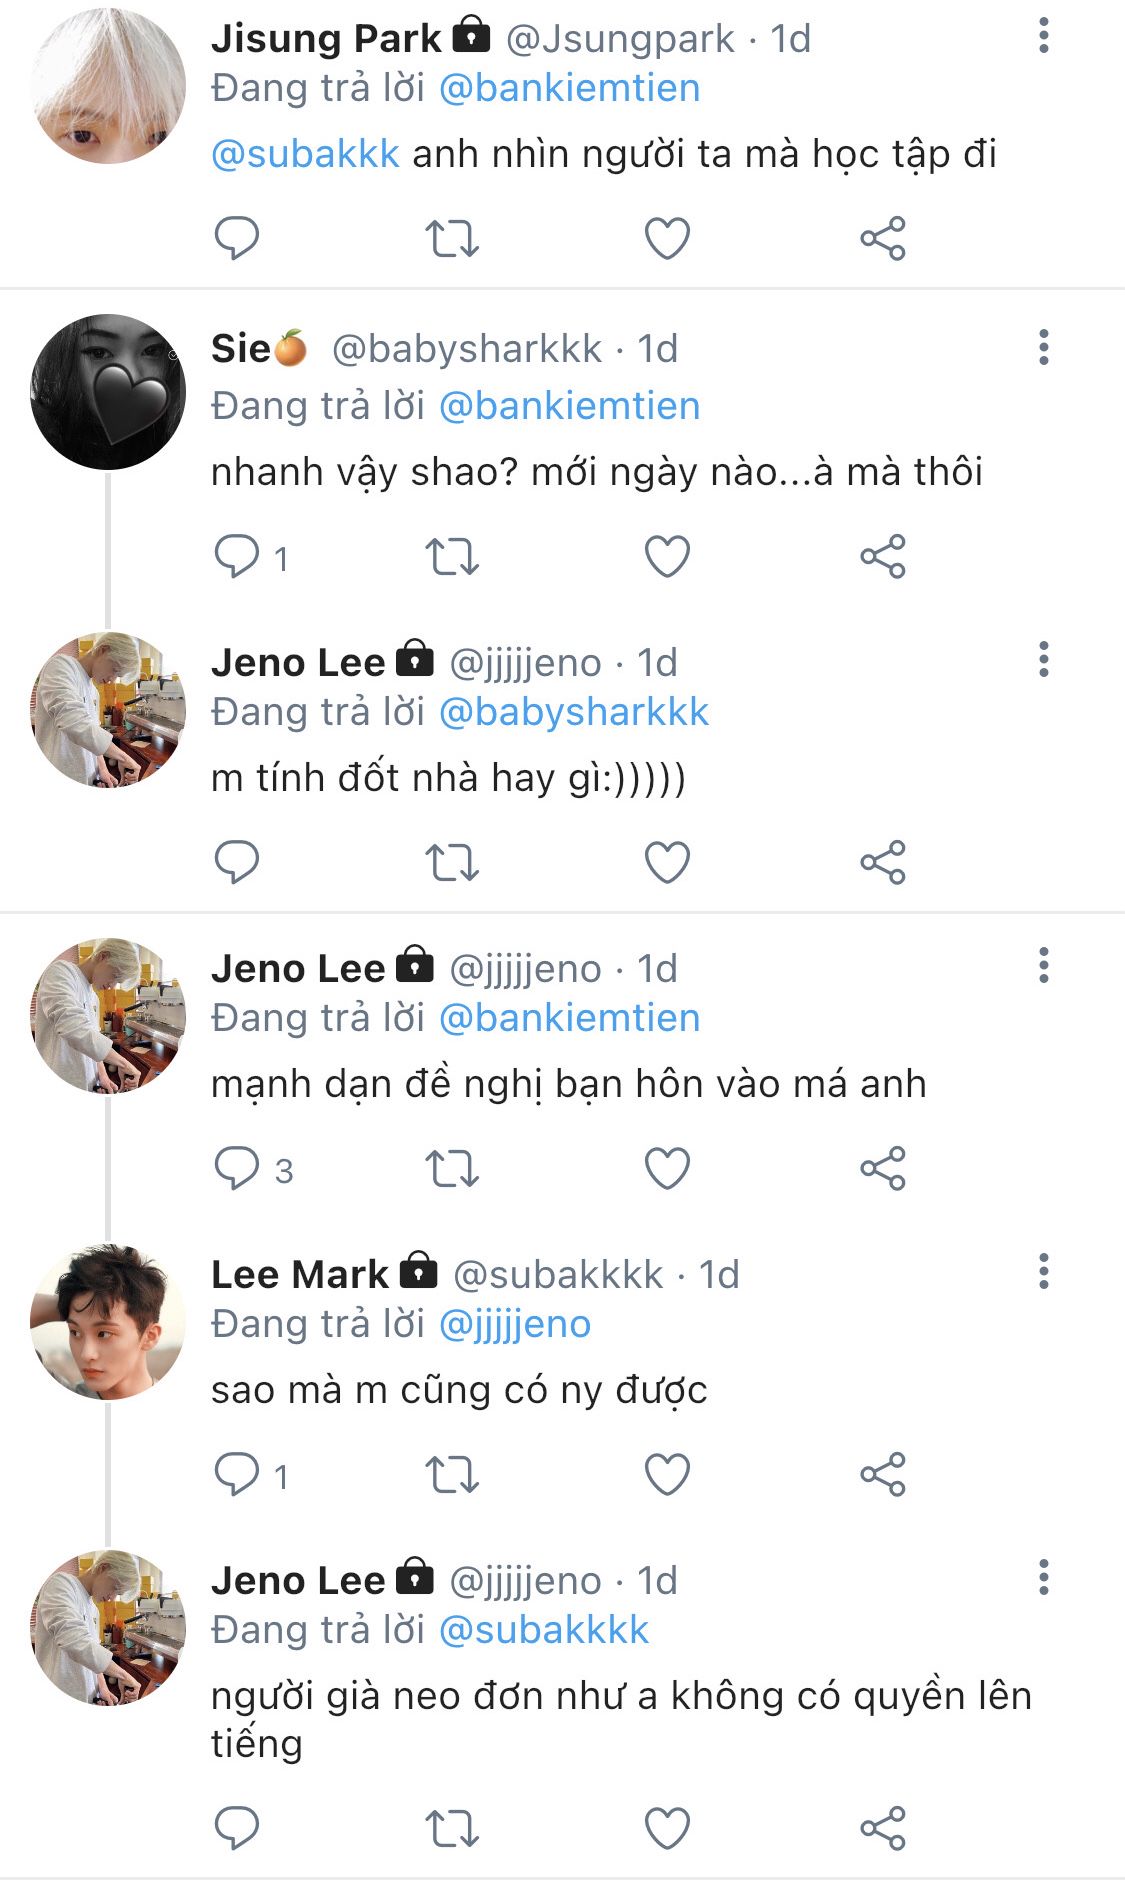Open the @subakkk mention in Jisung's tweet

(305, 154)
